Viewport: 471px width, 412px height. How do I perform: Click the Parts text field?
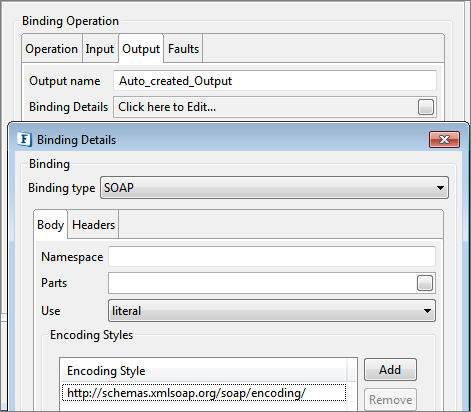262,283
